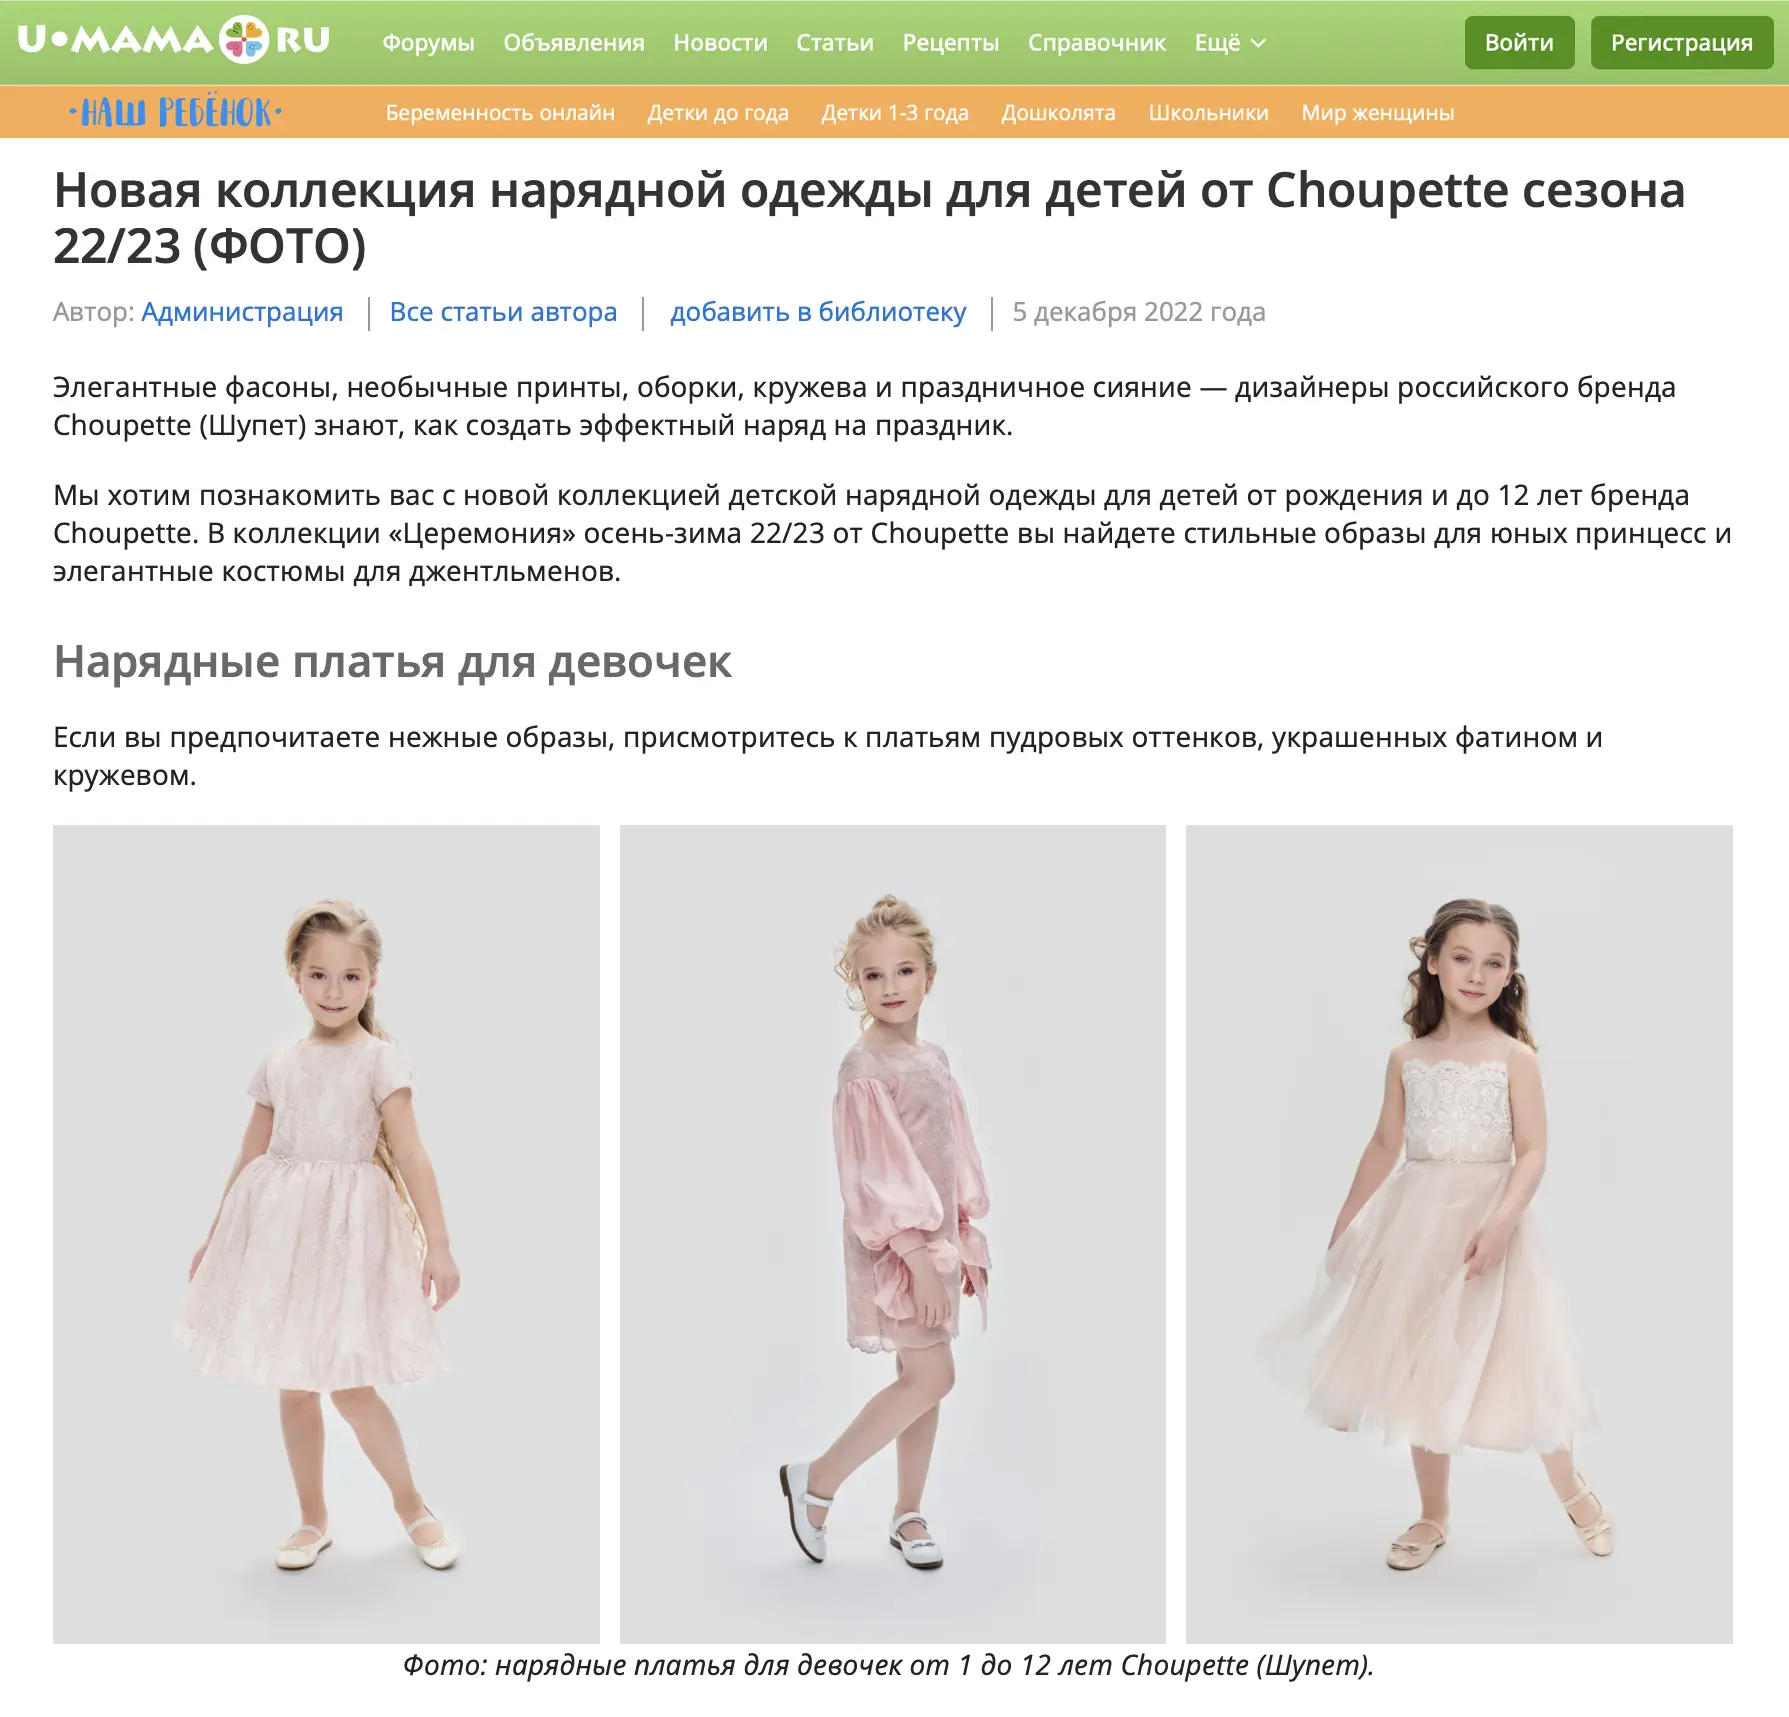This screenshot has height=1717, width=1789.
Task: Open Все статьи автора link
Action: [503, 312]
